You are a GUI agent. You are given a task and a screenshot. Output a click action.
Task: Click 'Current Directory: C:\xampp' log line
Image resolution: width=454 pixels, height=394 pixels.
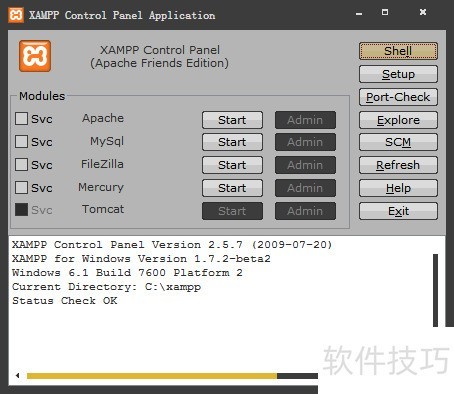coord(106,287)
